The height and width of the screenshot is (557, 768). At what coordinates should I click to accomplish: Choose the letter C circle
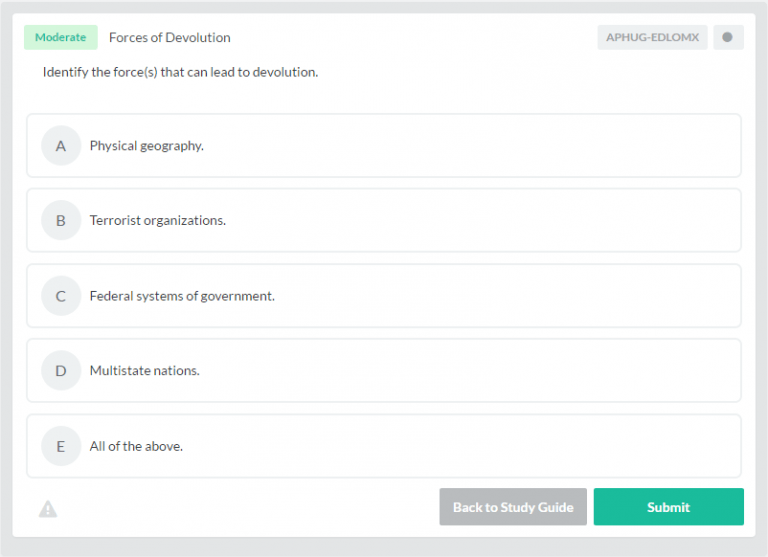point(61,296)
